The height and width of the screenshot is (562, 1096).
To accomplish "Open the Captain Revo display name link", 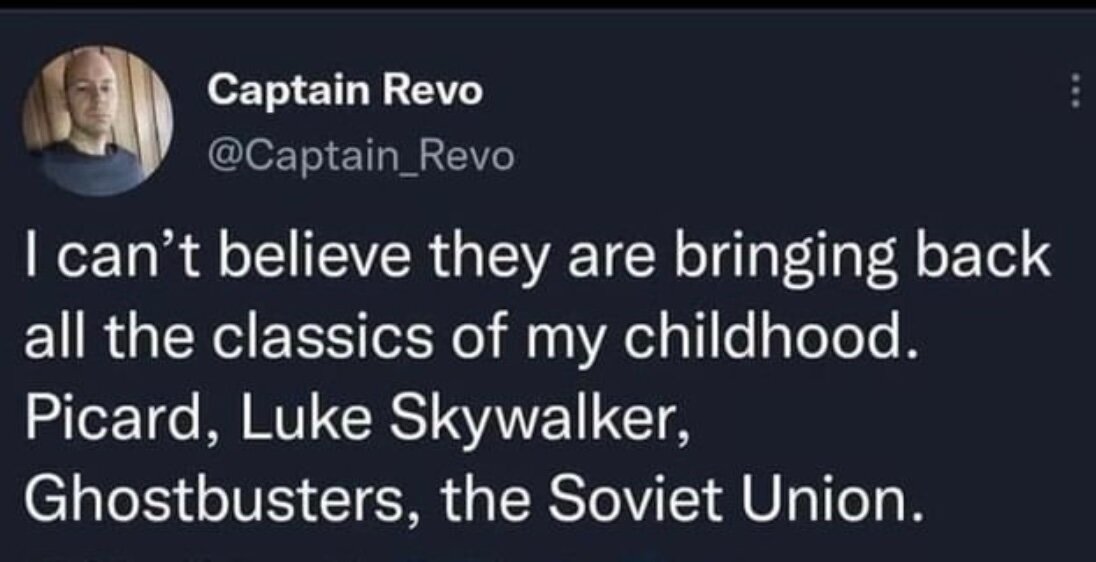I will (345, 91).
